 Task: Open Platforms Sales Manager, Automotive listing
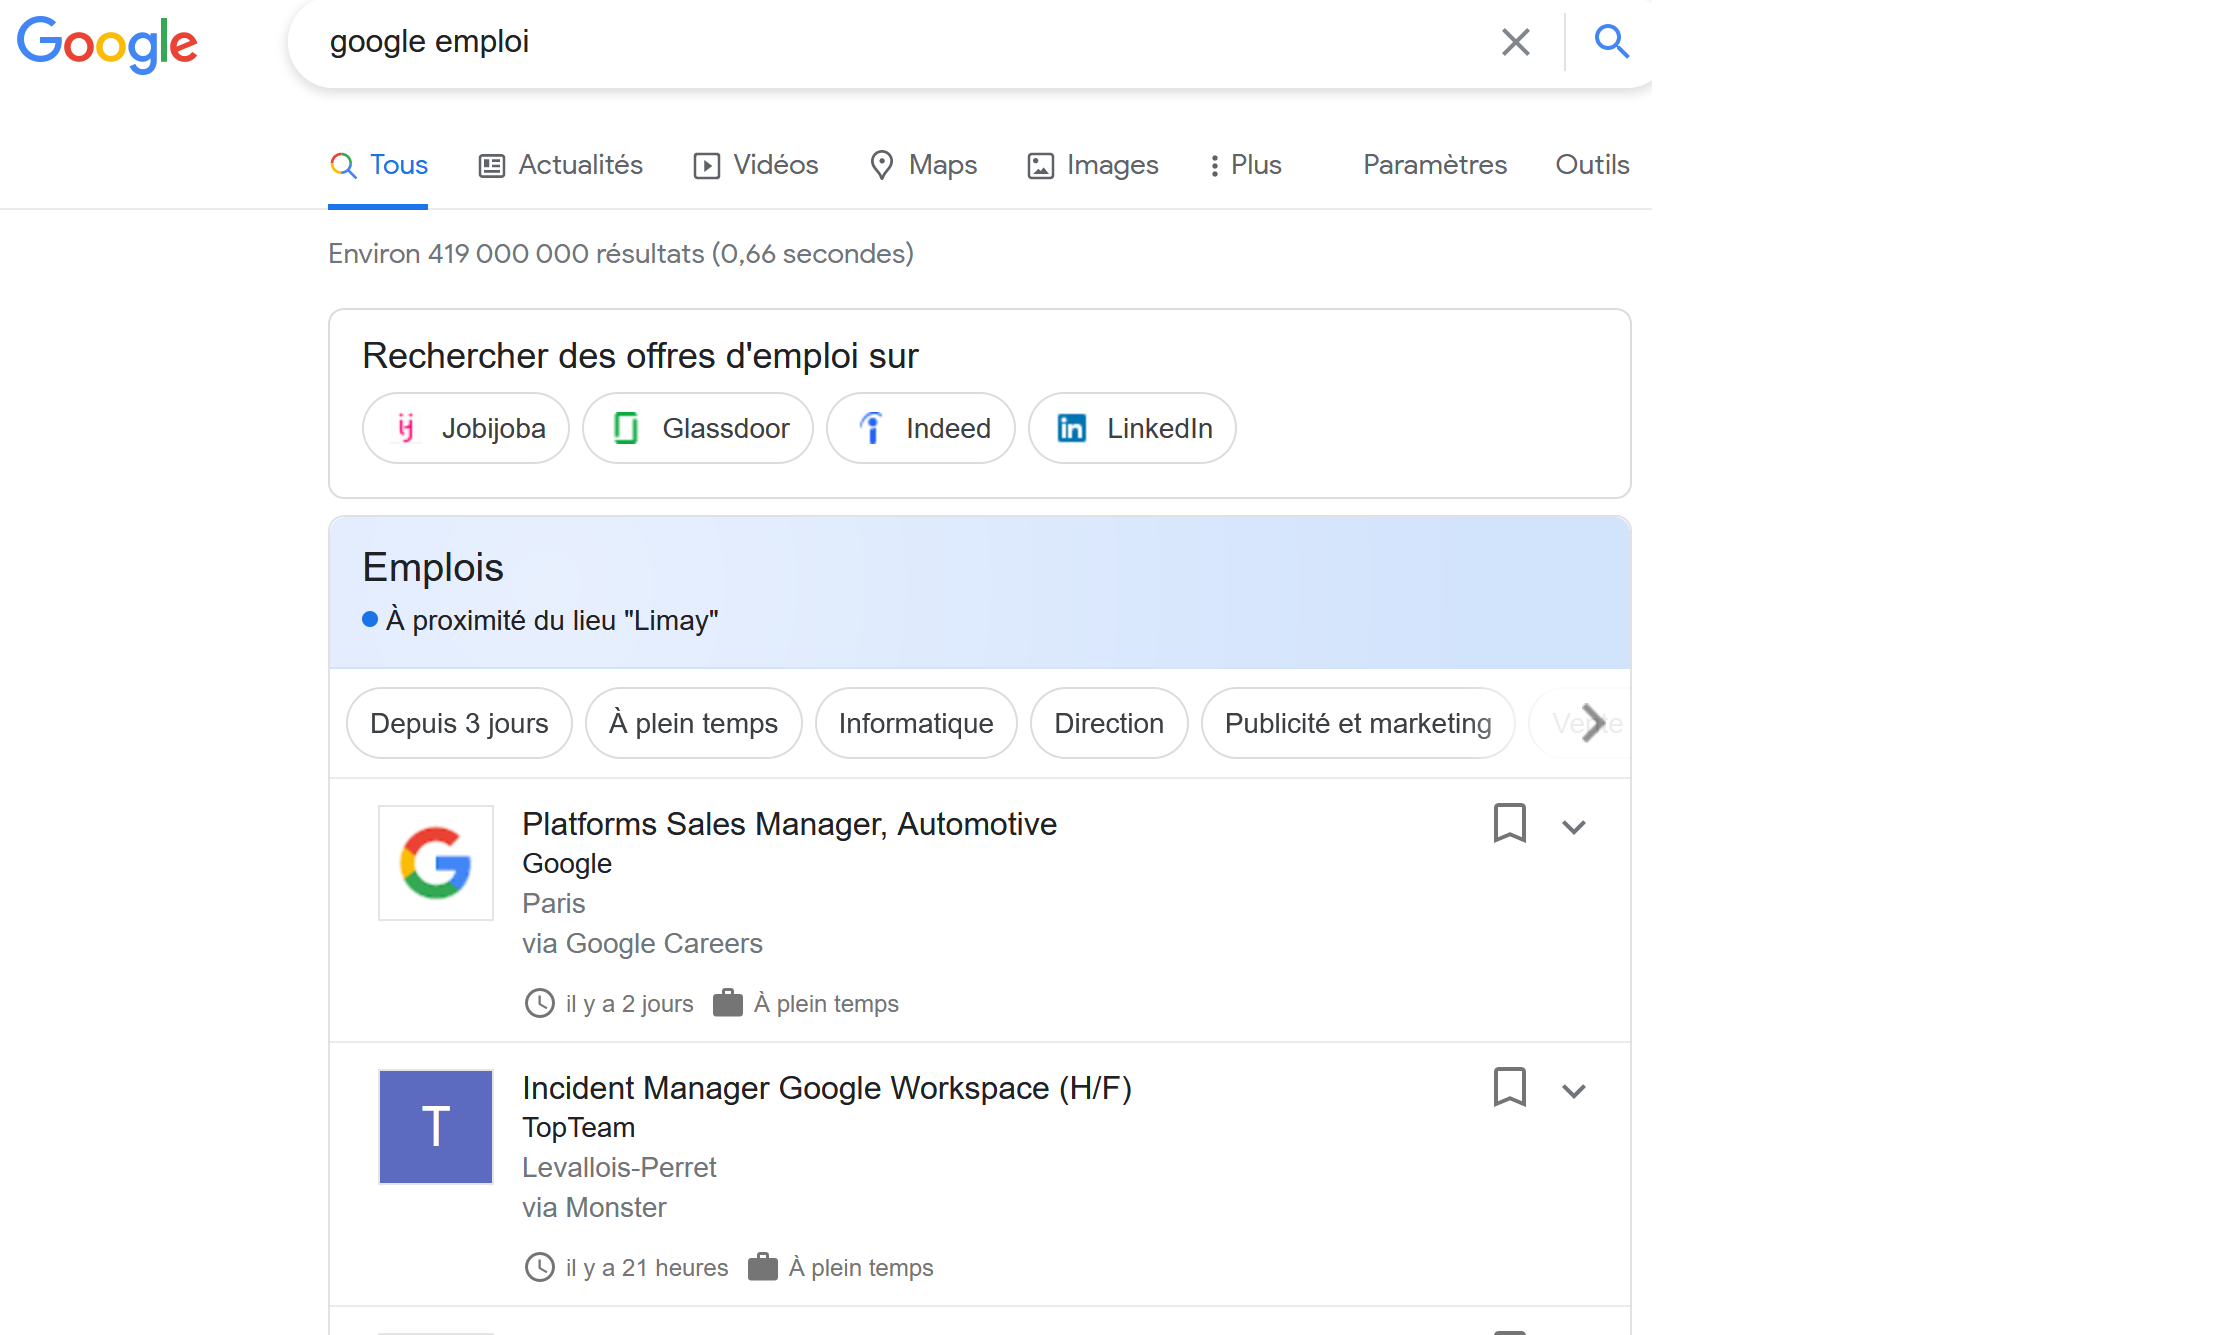(x=789, y=824)
